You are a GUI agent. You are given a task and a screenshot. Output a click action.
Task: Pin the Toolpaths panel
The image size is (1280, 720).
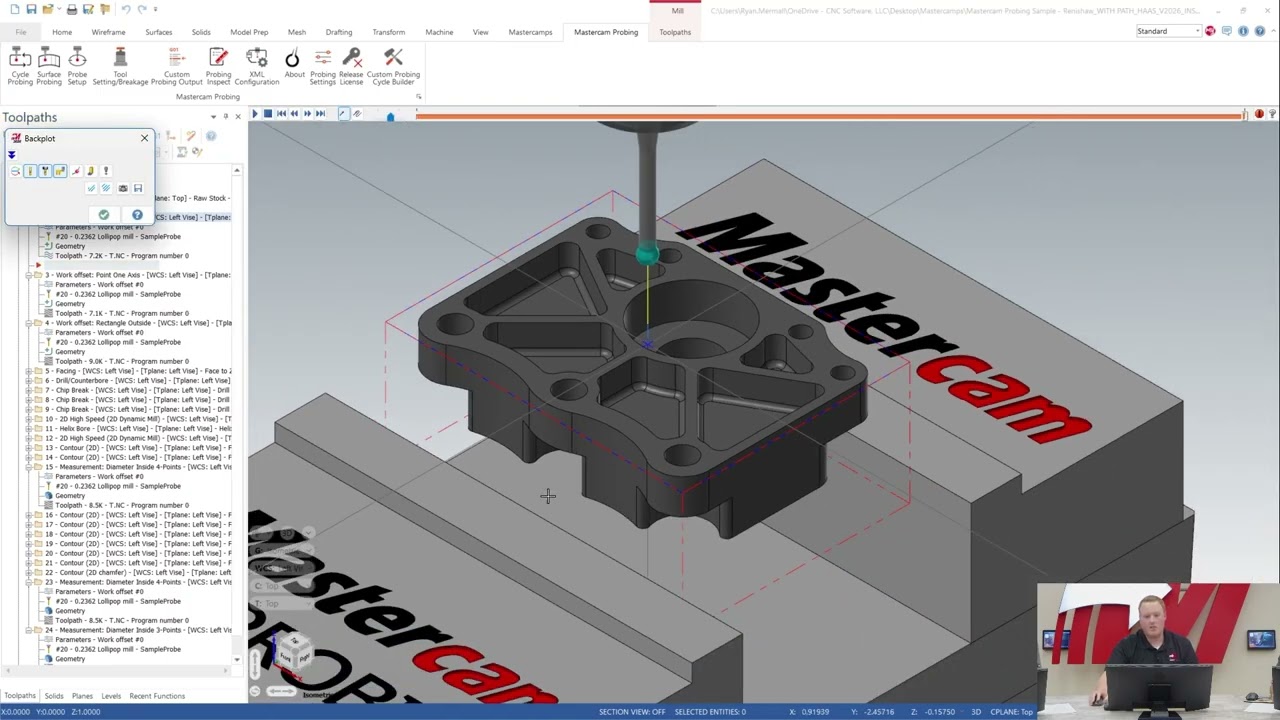tap(225, 117)
